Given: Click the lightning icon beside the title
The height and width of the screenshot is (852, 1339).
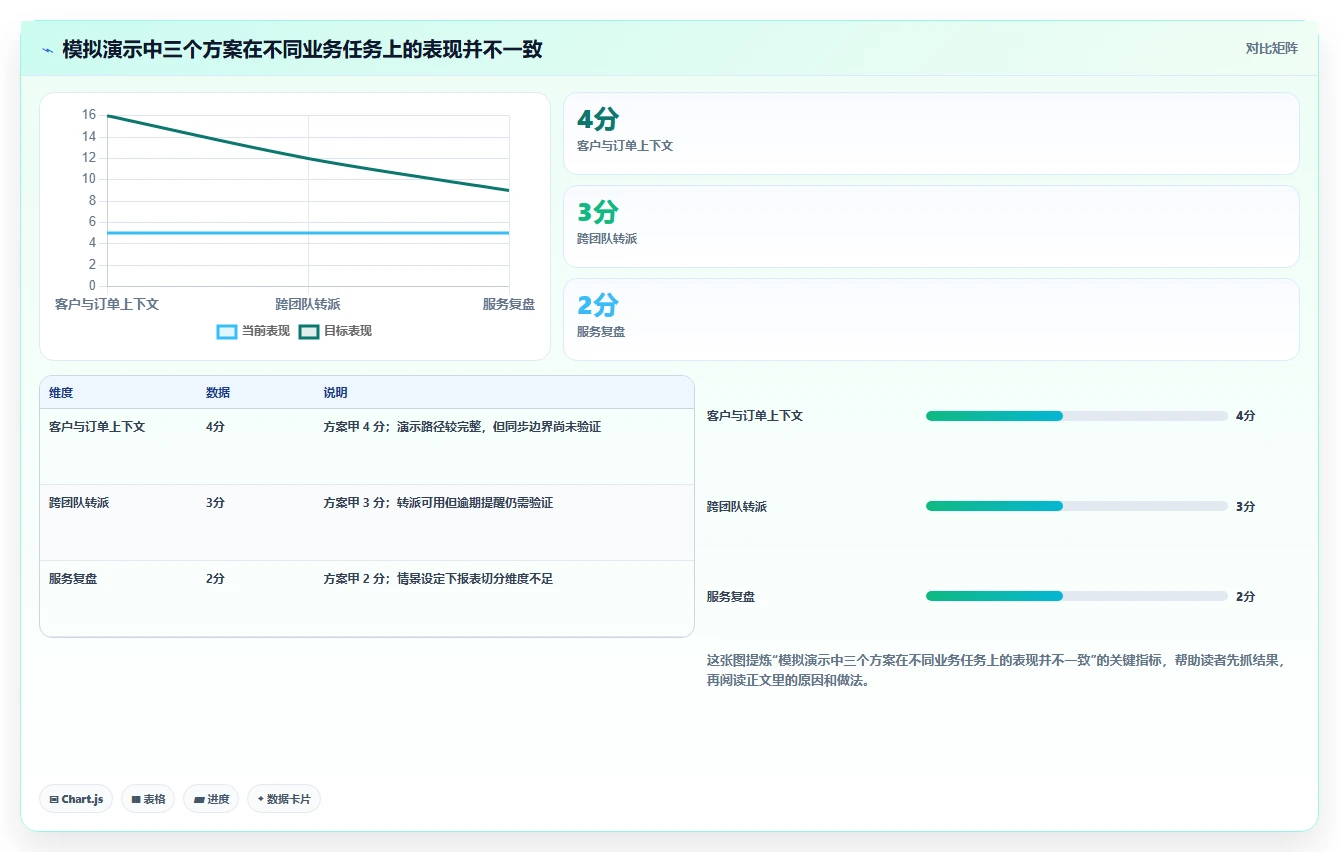Looking at the screenshot, I should [x=48, y=49].
